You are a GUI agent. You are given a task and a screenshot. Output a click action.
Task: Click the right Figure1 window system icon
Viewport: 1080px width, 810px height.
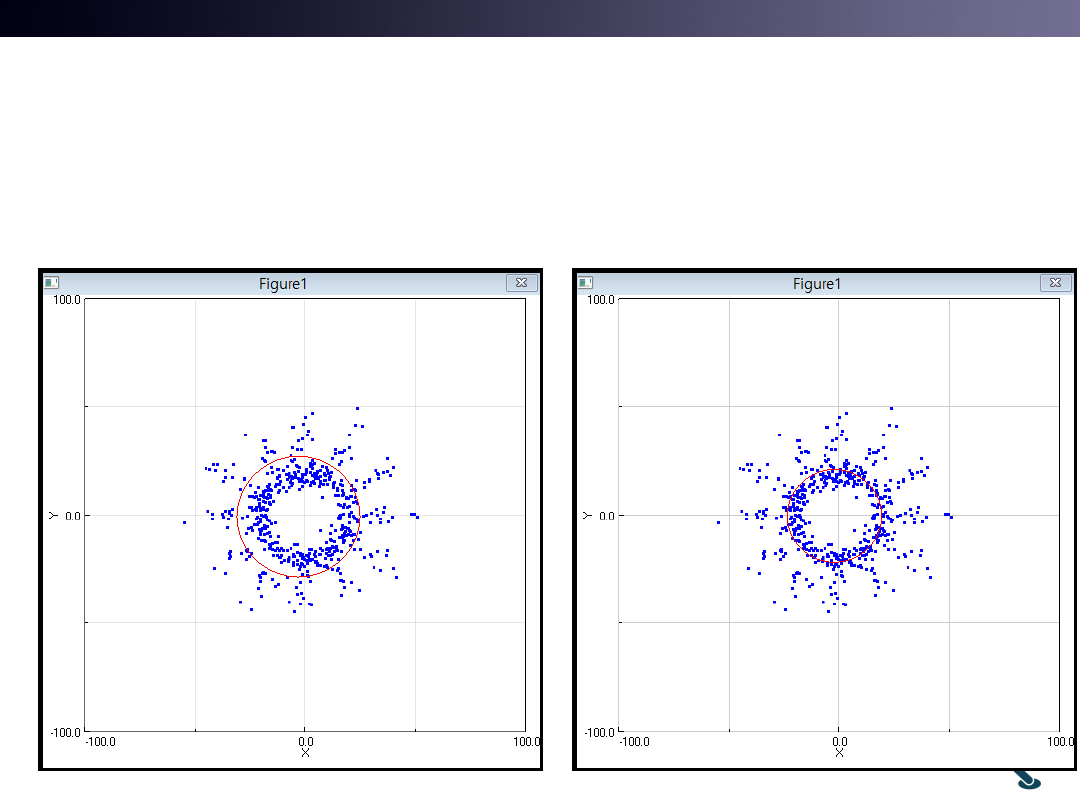586,284
